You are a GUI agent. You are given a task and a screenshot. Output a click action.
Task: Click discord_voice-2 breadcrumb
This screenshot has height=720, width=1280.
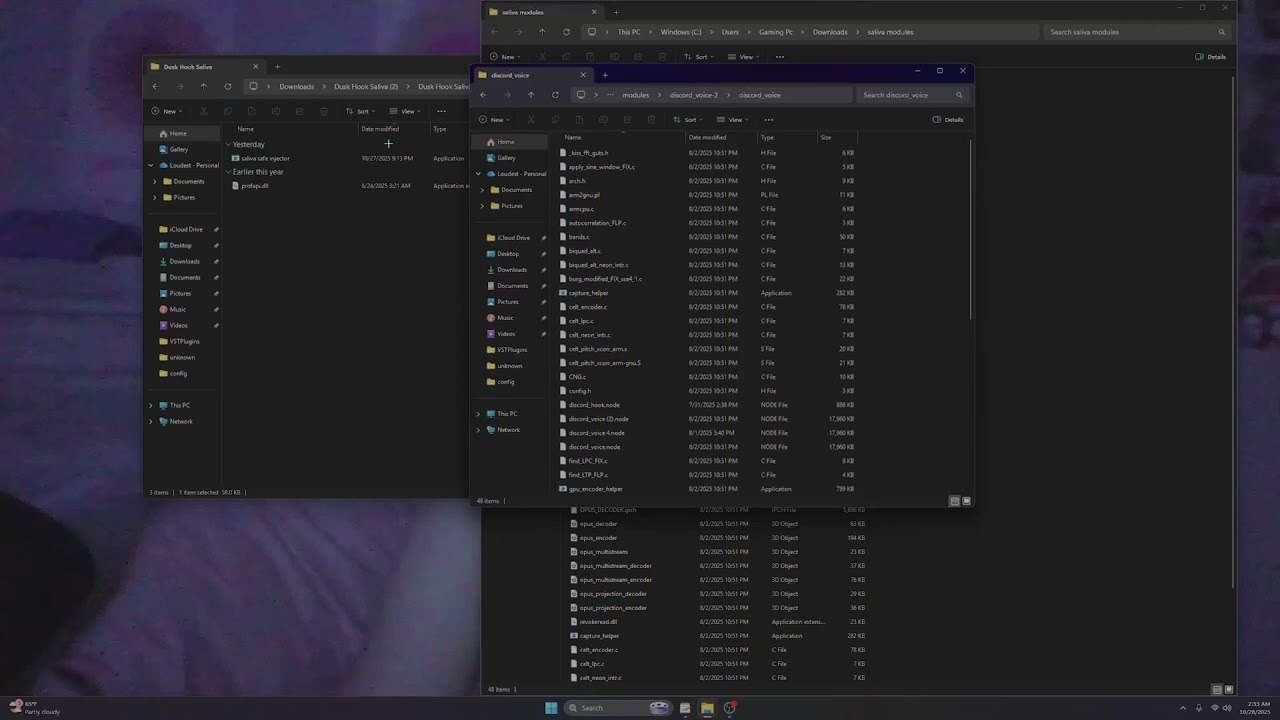[694, 95]
